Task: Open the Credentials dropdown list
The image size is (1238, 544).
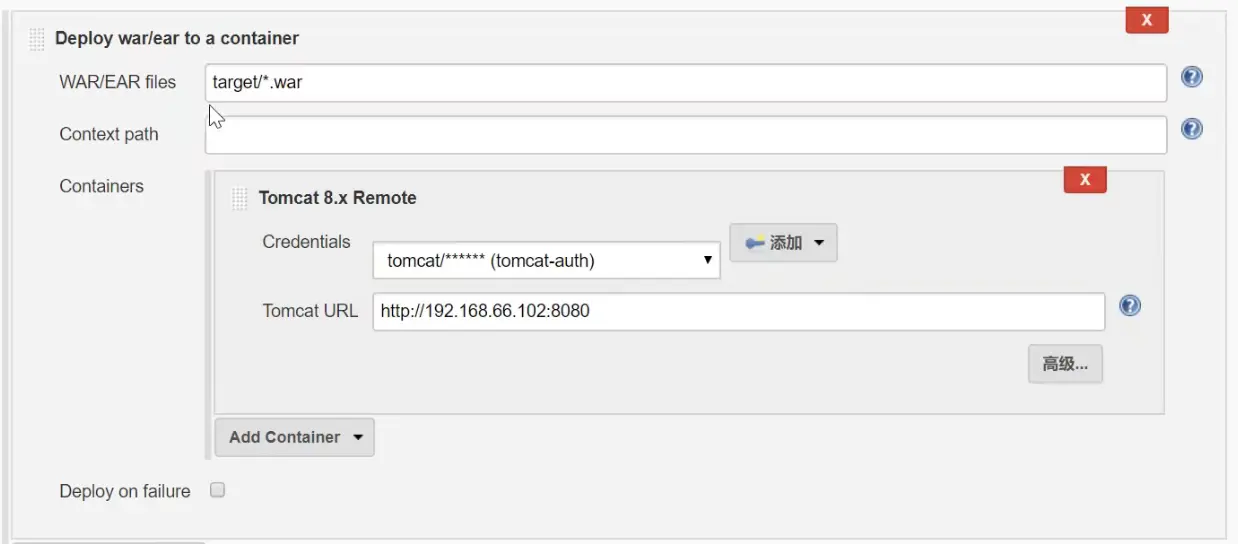Action: pos(546,261)
